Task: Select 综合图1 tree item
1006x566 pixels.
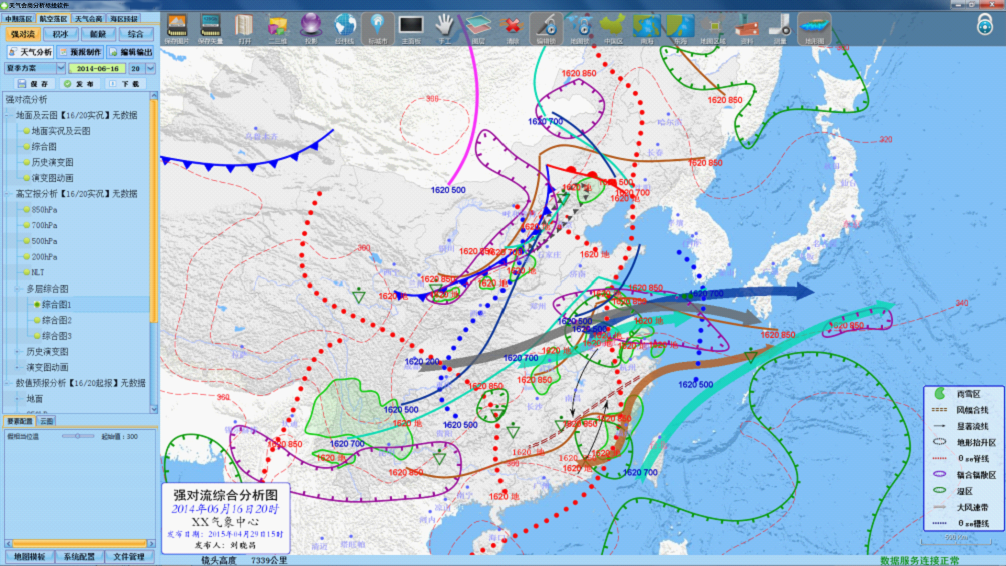Action: 56,305
